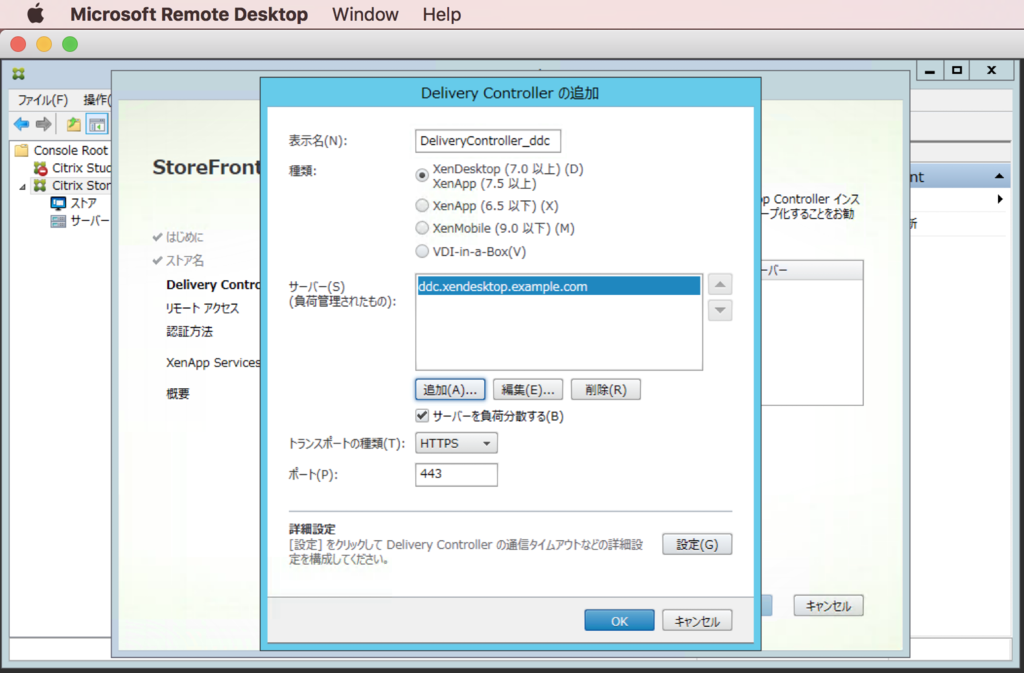Click the 追加(A)... button
The width and height of the screenshot is (1024, 673).
click(x=450, y=390)
